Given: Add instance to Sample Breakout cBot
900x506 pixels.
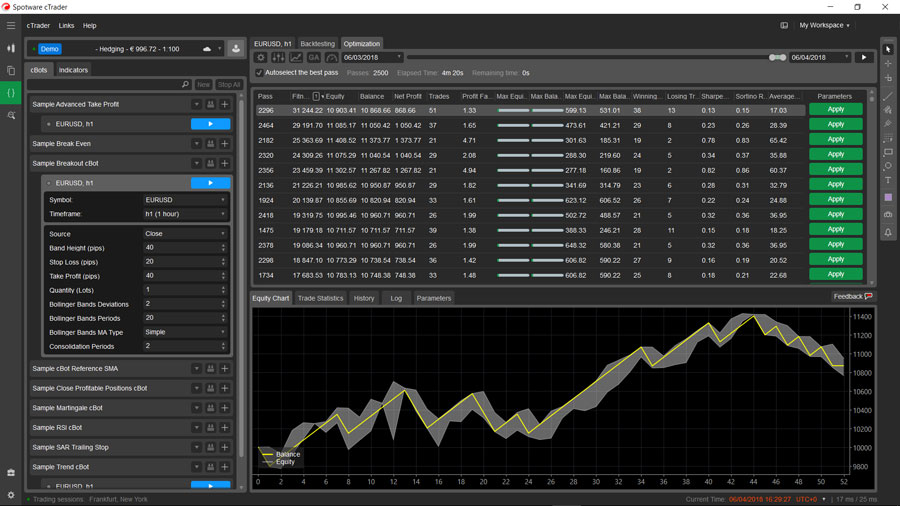Looking at the screenshot, I should pos(225,164).
